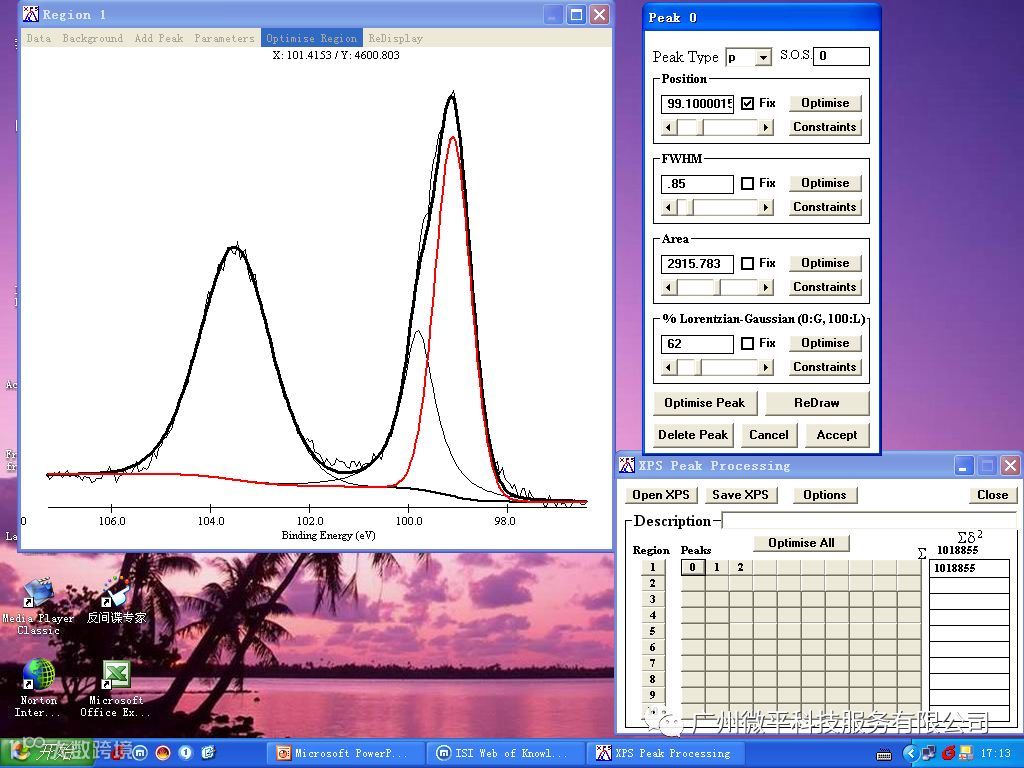The width and height of the screenshot is (1024, 768).
Task: Click Constraints button for Position
Action: coord(825,127)
